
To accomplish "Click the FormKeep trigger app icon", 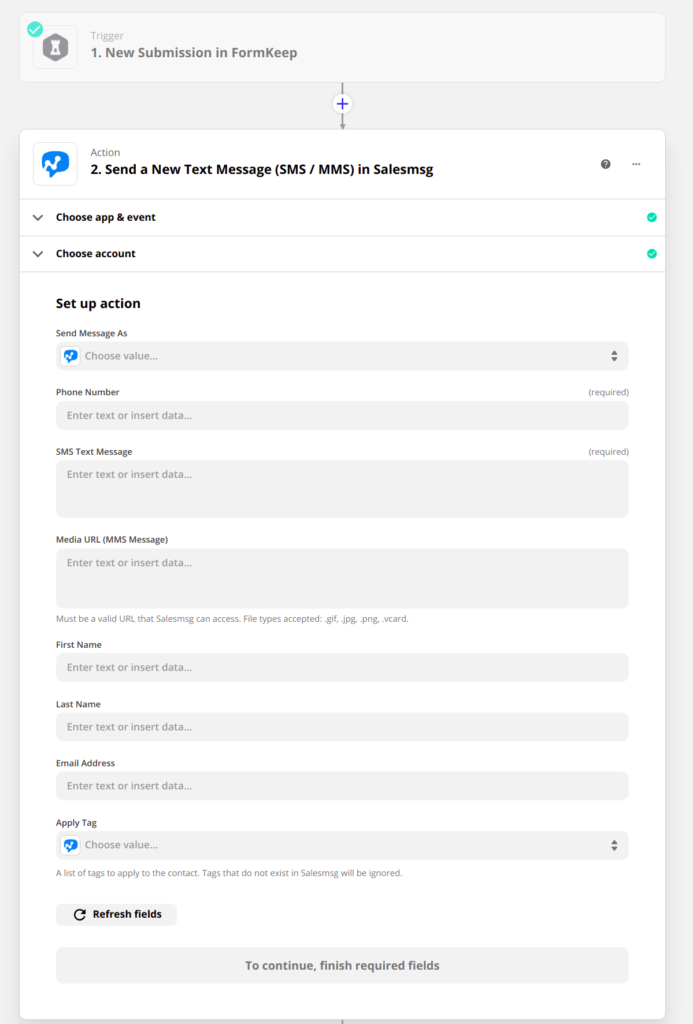I will pyautogui.click(x=55, y=47).
